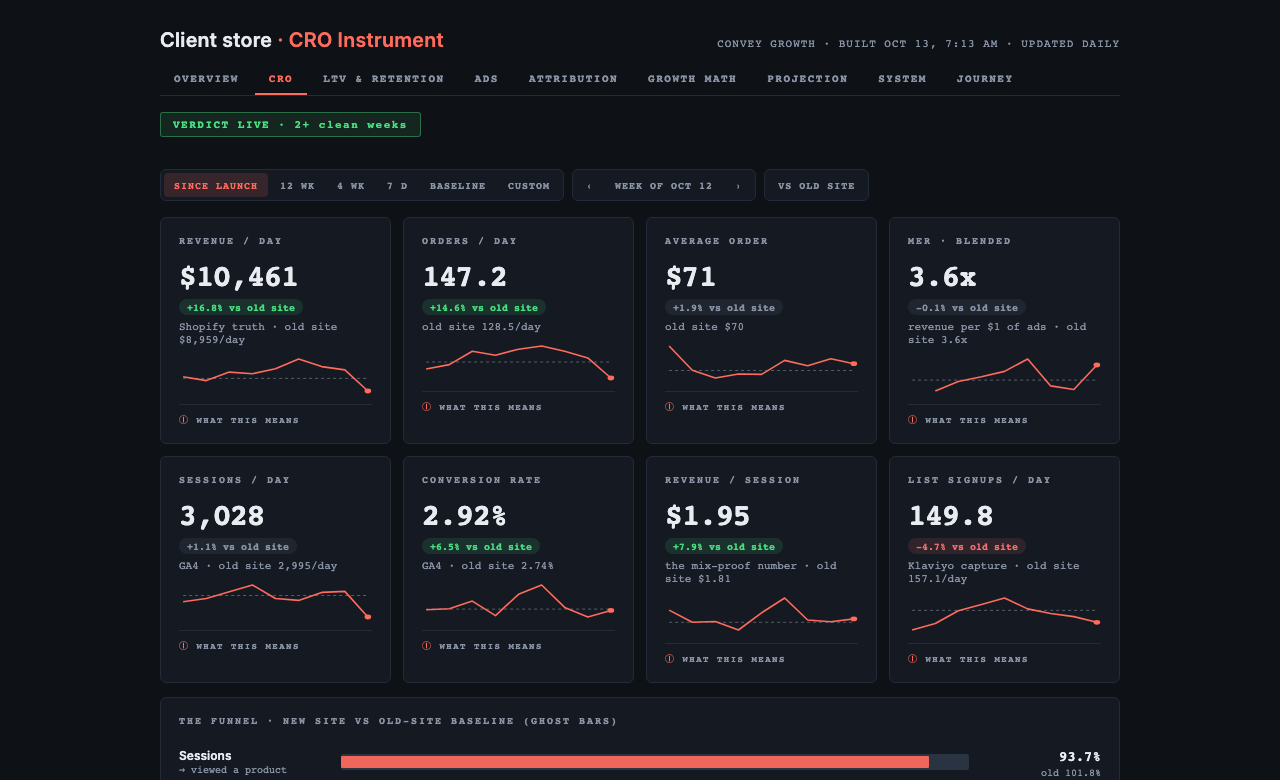Go to next week arrow
This screenshot has width=1280, height=780.
click(x=738, y=186)
